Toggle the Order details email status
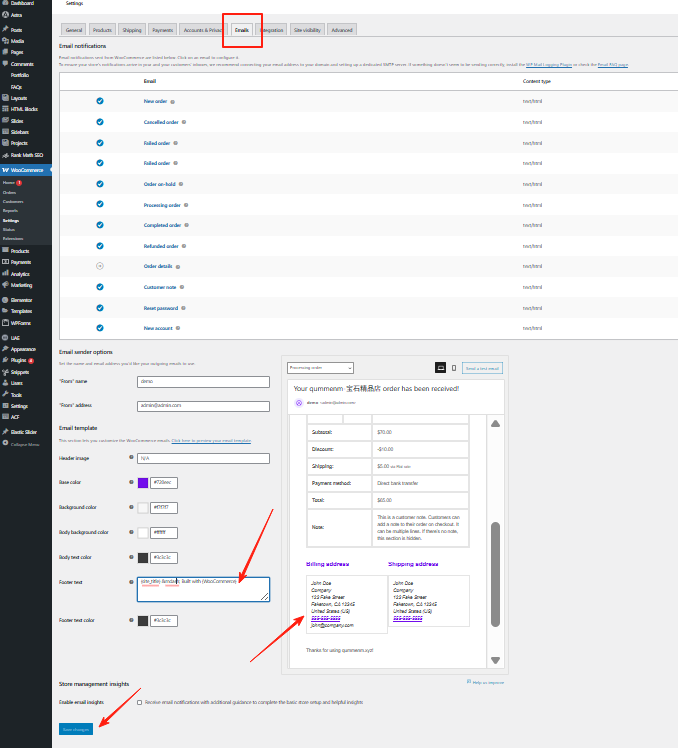Viewport: 678px width, 748px height. (100, 266)
